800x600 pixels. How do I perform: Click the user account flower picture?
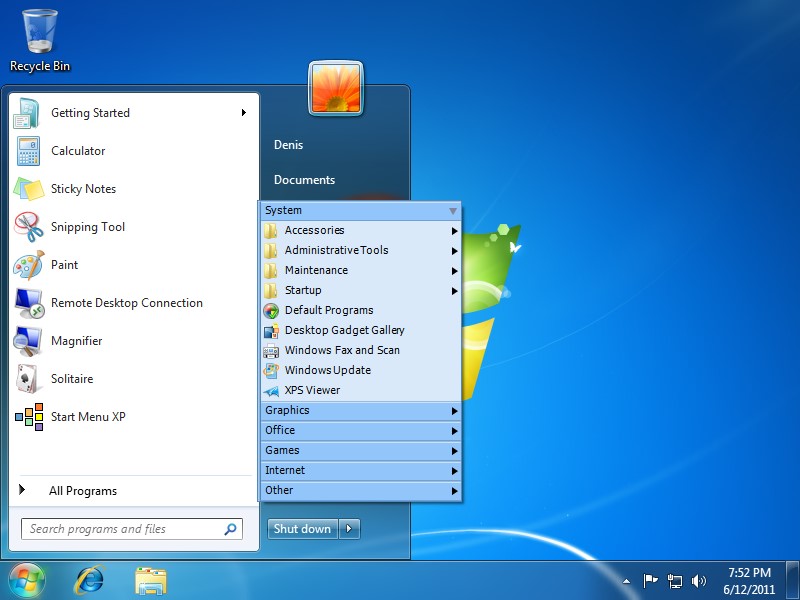336,88
